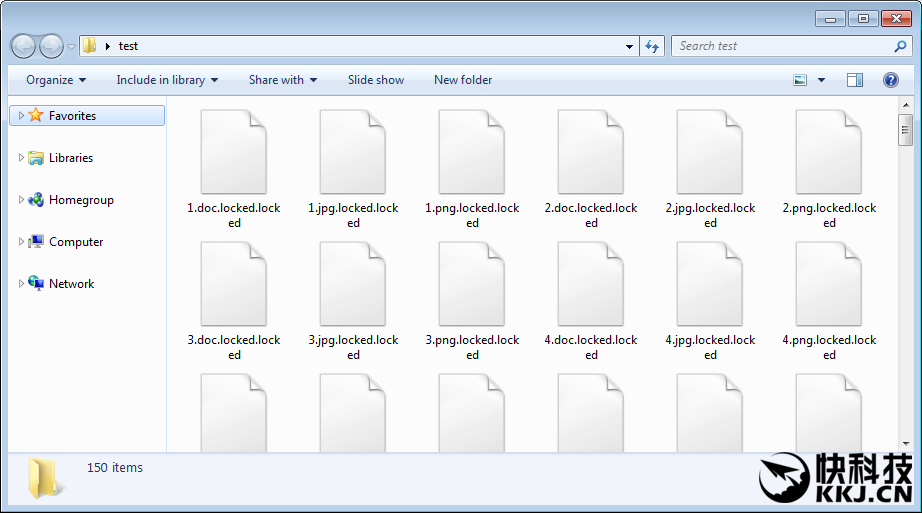Select the 1.doc.locked.locked file icon

pos(233,153)
